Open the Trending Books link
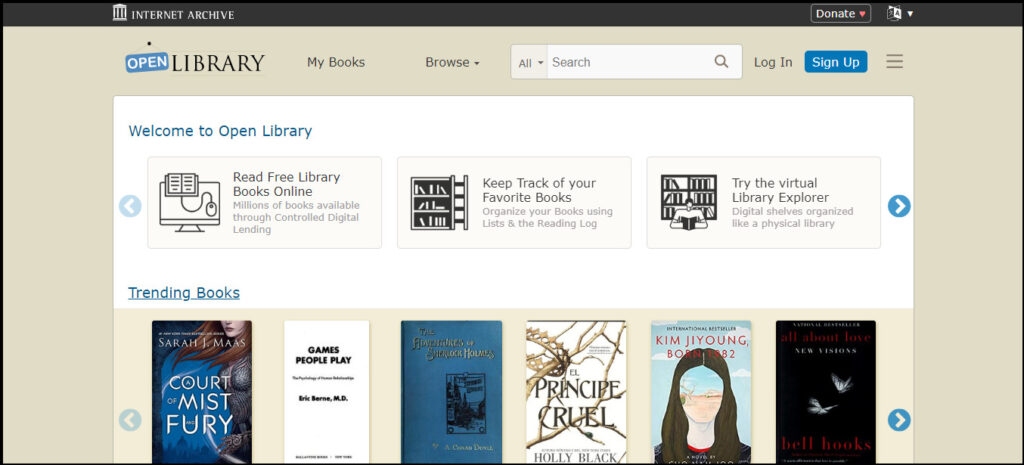Screen dimensions: 1024x465 coord(184,293)
